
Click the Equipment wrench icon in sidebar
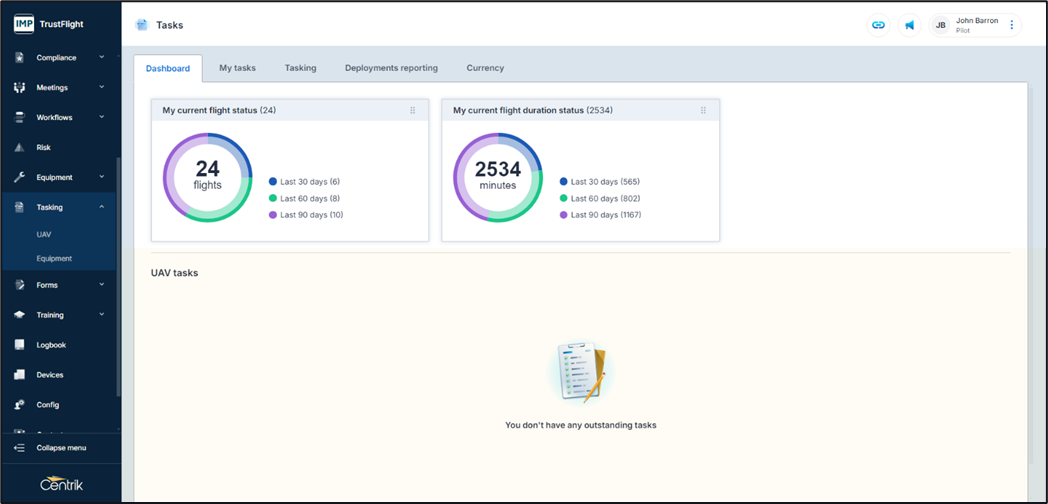(x=19, y=177)
